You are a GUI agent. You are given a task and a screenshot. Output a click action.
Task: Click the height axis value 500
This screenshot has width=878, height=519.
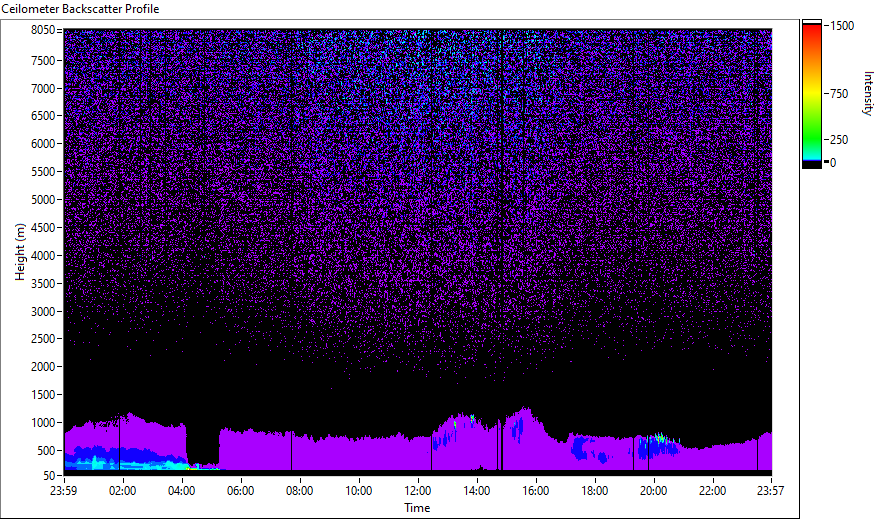46,451
